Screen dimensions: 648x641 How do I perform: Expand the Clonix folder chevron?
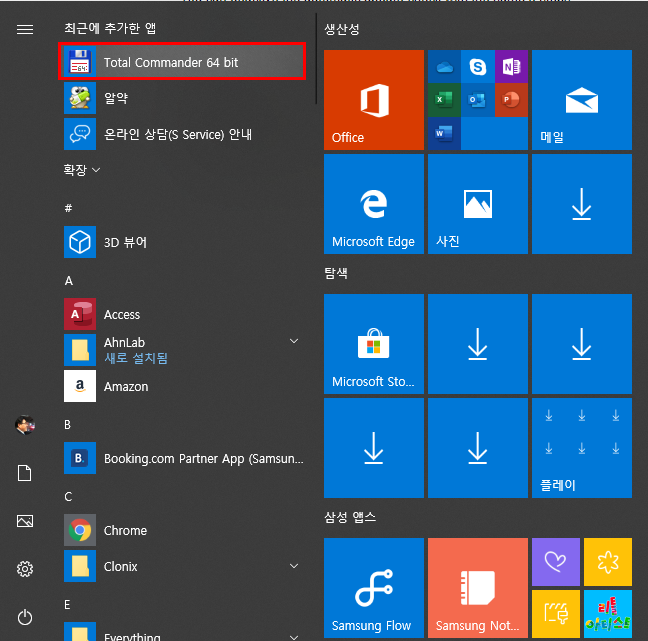tap(294, 566)
